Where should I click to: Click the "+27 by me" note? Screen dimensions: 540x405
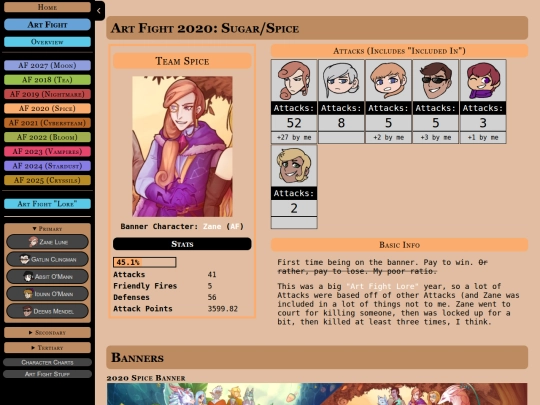[294, 137]
